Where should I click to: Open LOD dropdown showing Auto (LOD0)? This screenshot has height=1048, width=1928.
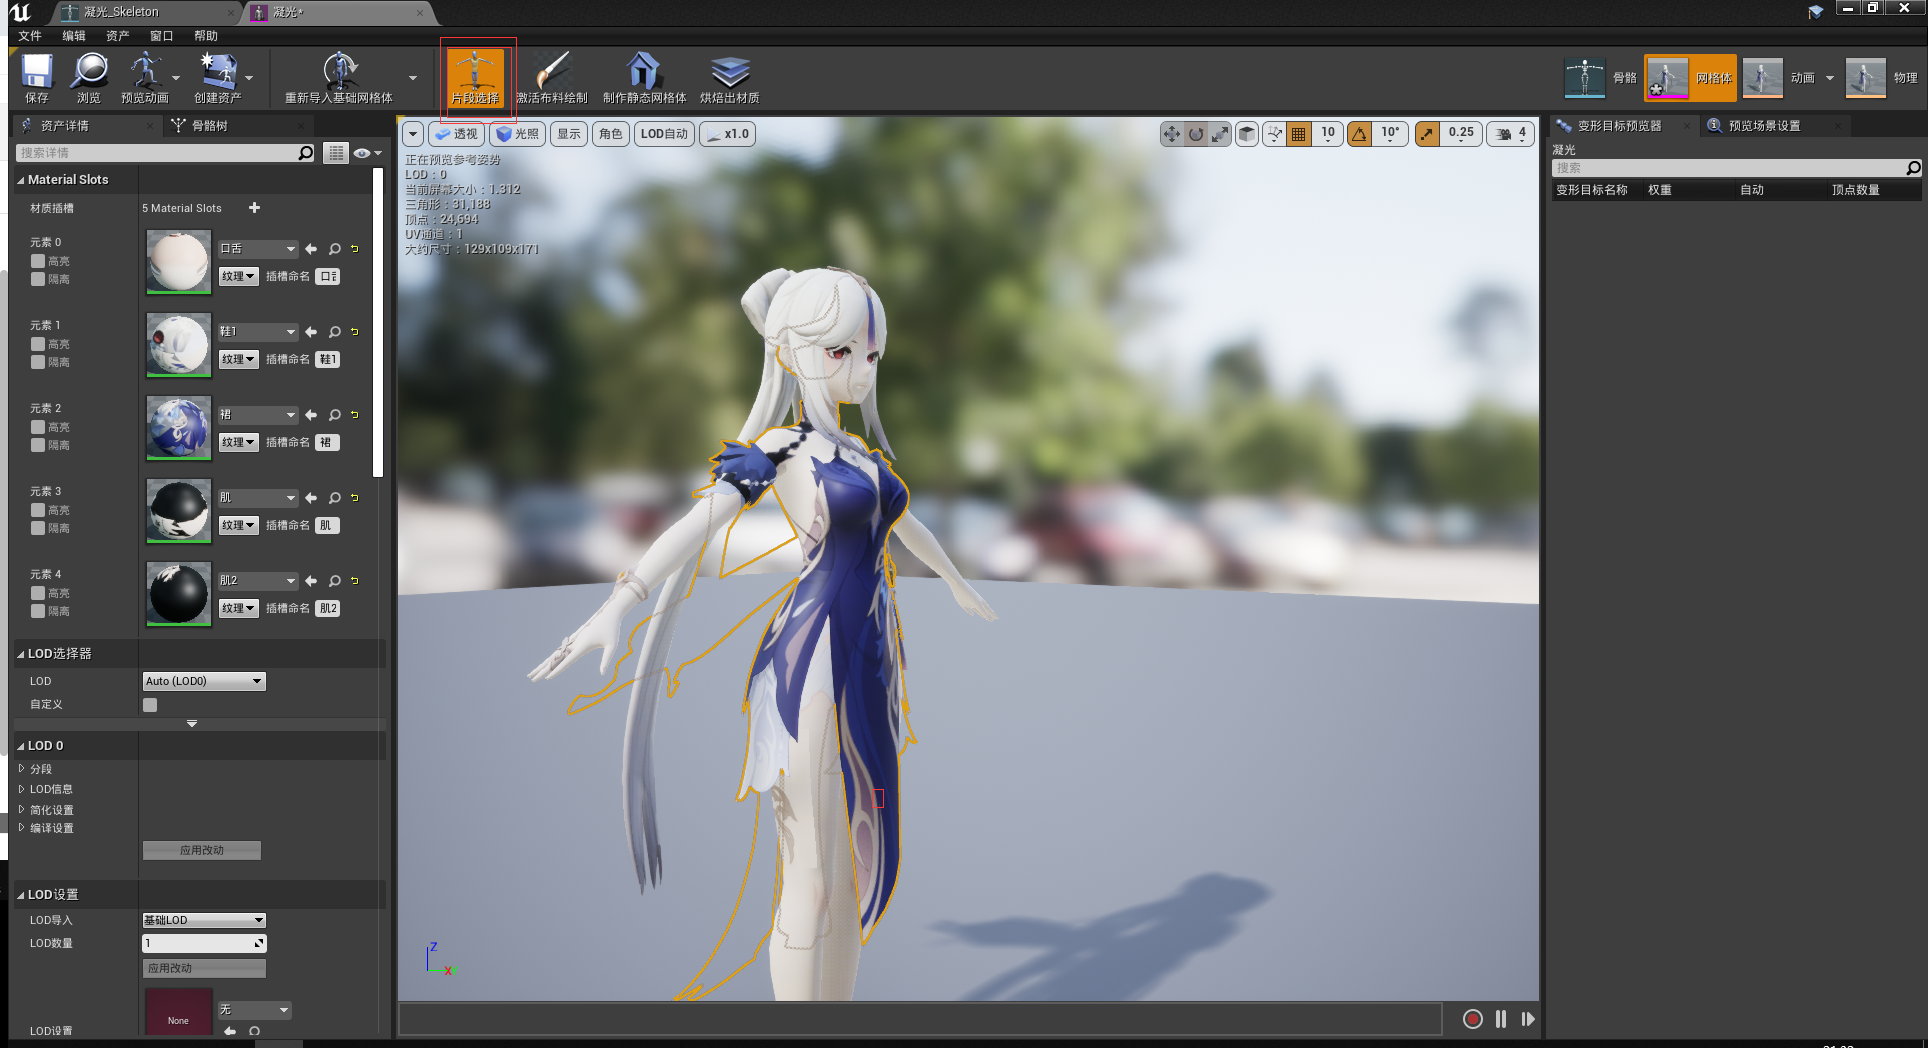[204, 681]
